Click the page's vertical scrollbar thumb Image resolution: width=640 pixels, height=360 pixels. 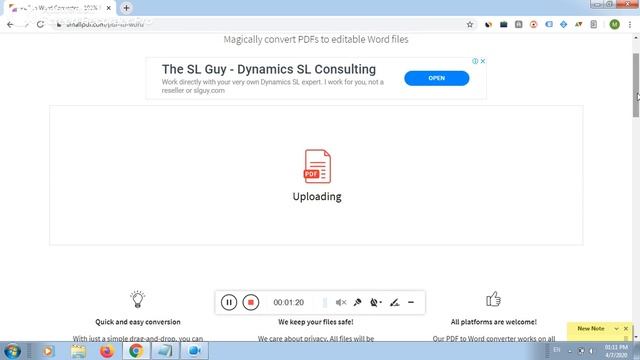coord(636,85)
